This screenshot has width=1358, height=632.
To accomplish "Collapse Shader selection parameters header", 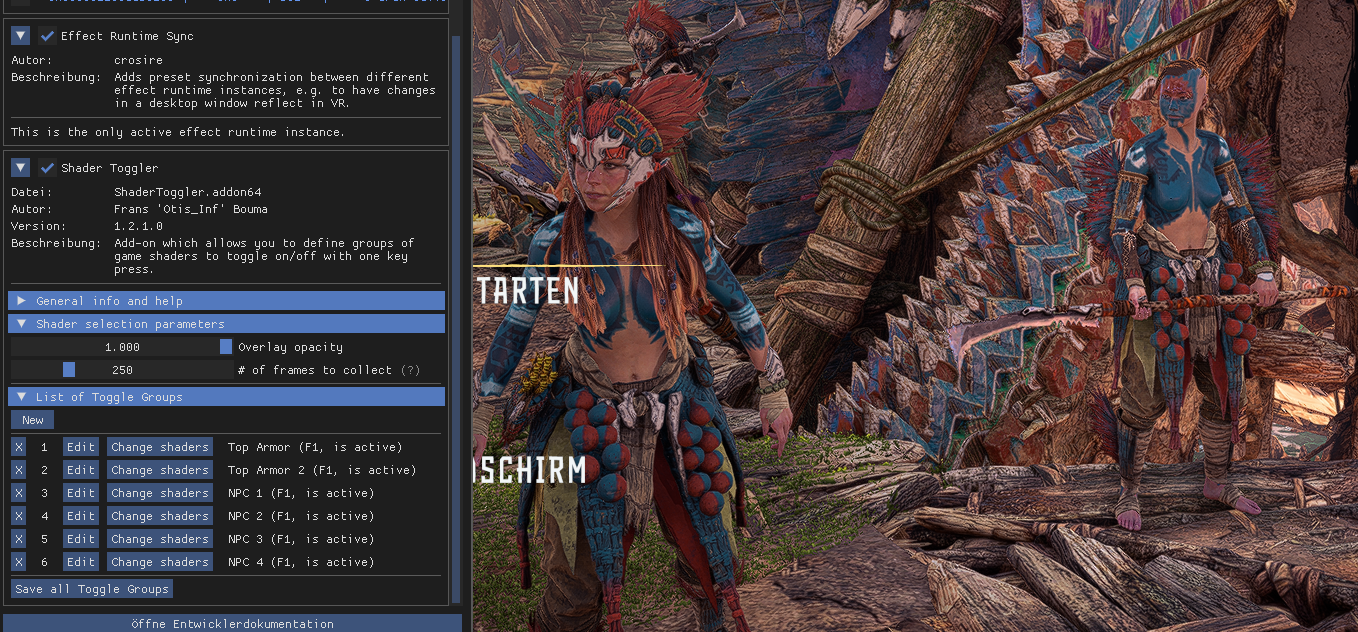I will [227, 324].
